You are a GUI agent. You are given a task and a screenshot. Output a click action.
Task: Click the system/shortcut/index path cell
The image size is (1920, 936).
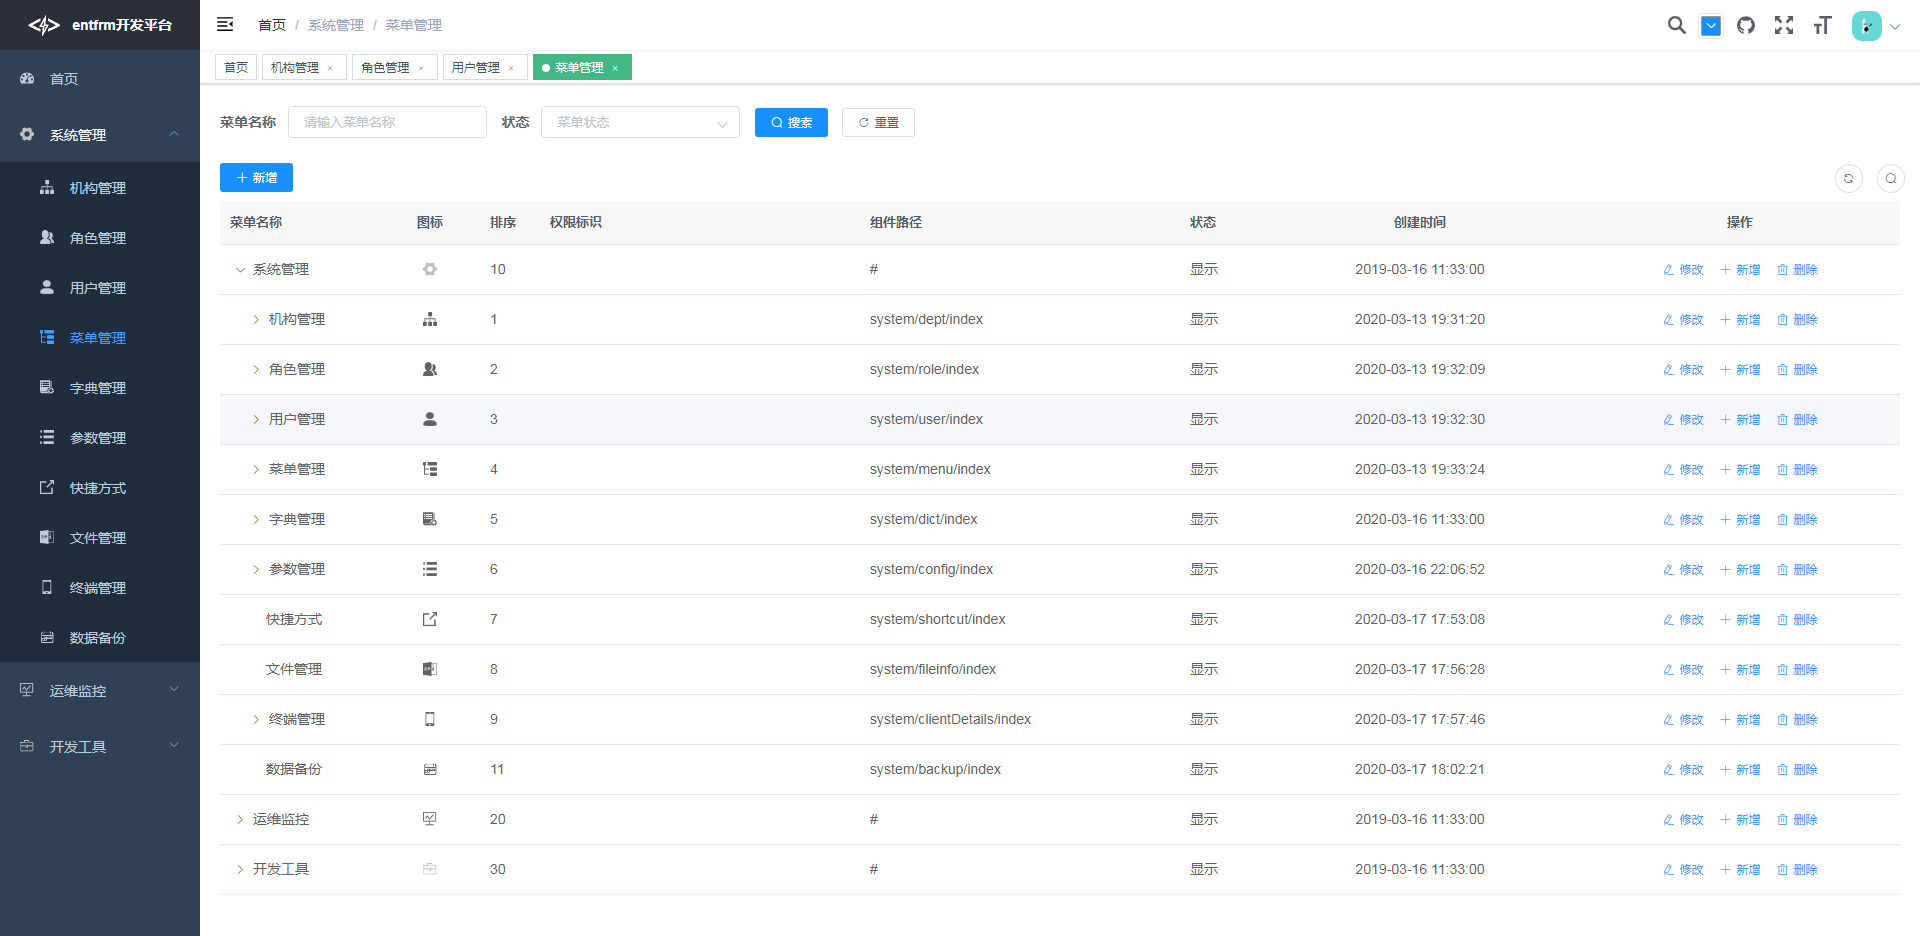938,619
